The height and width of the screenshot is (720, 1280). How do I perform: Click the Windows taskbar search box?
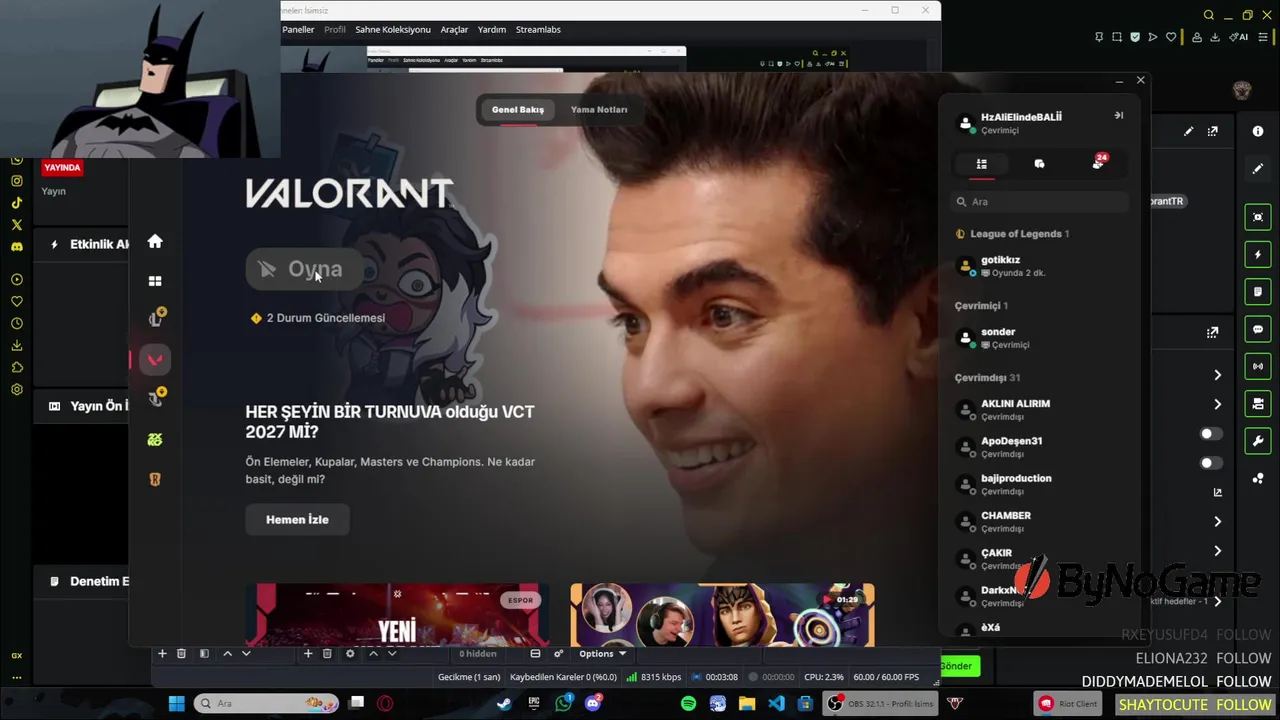pyautogui.click(x=266, y=704)
